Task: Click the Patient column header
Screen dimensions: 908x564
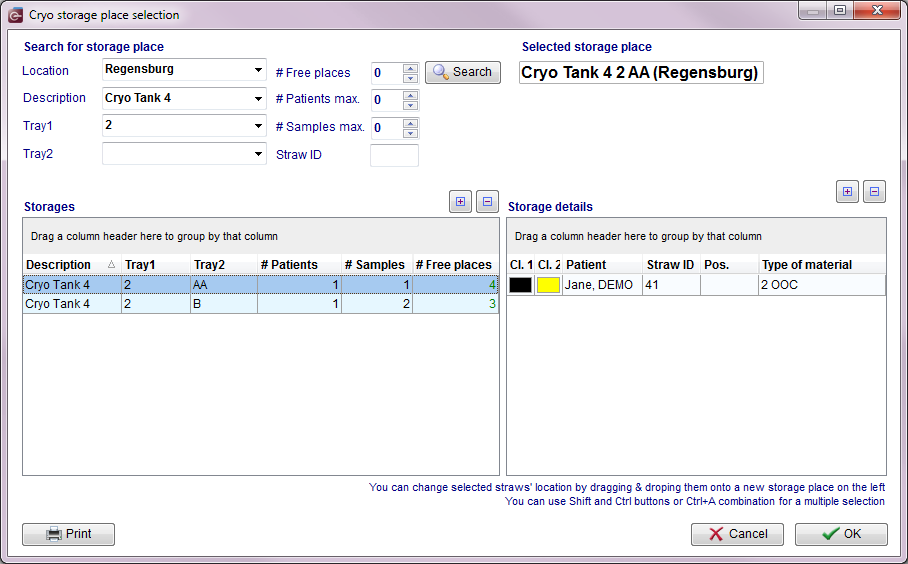Action: (x=602, y=265)
